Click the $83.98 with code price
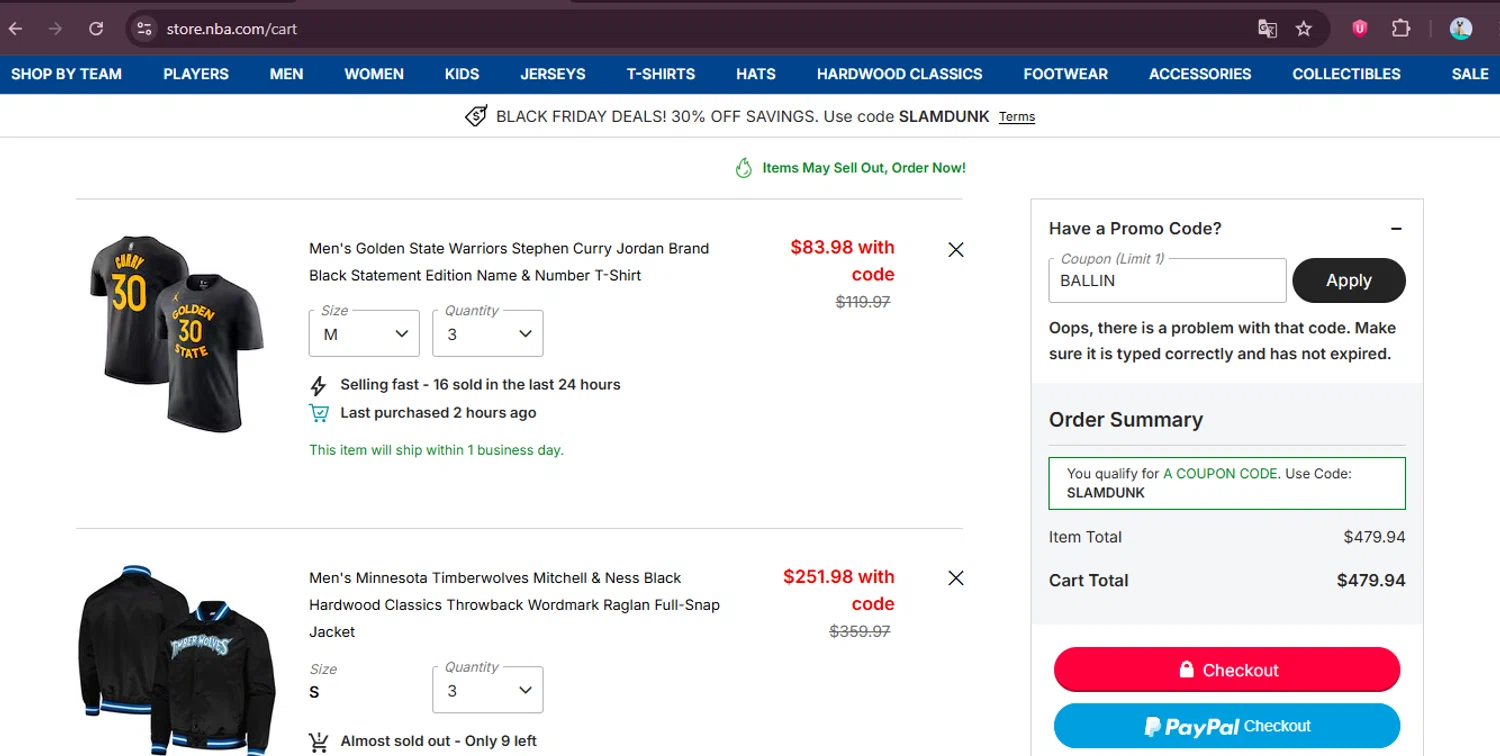1500x756 pixels. click(x=843, y=261)
